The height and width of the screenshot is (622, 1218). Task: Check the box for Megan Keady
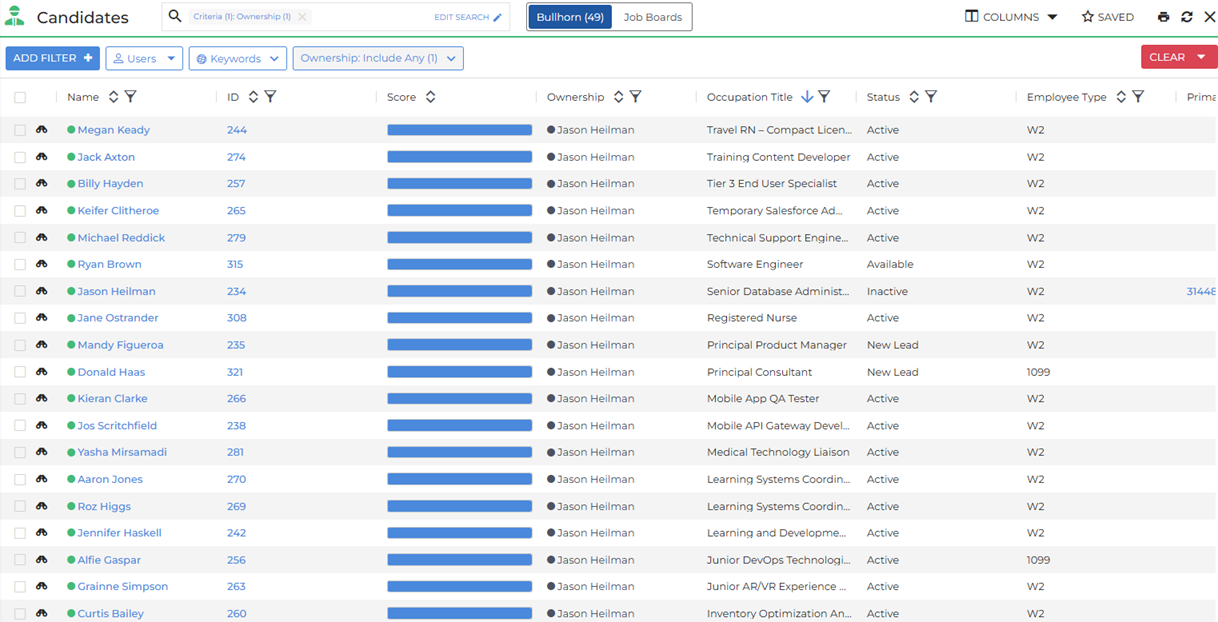click(20, 130)
